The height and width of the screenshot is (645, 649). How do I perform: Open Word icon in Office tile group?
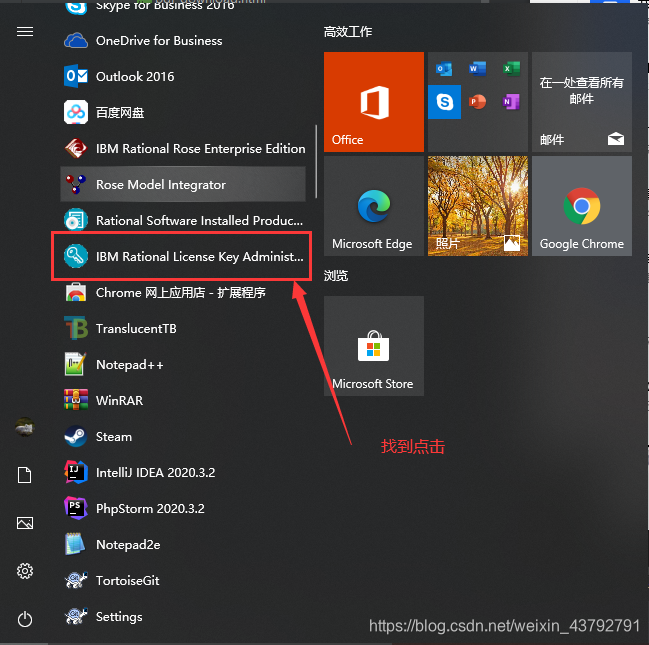[477, 68]
